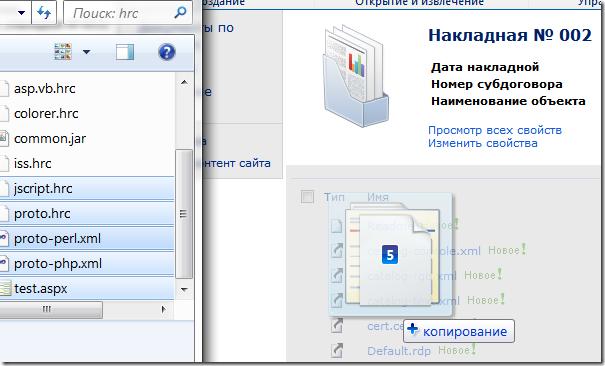Viewport: 605px width, 366px height.
Task: Open the view options dropdown arrow
Action: click(86, 52)
